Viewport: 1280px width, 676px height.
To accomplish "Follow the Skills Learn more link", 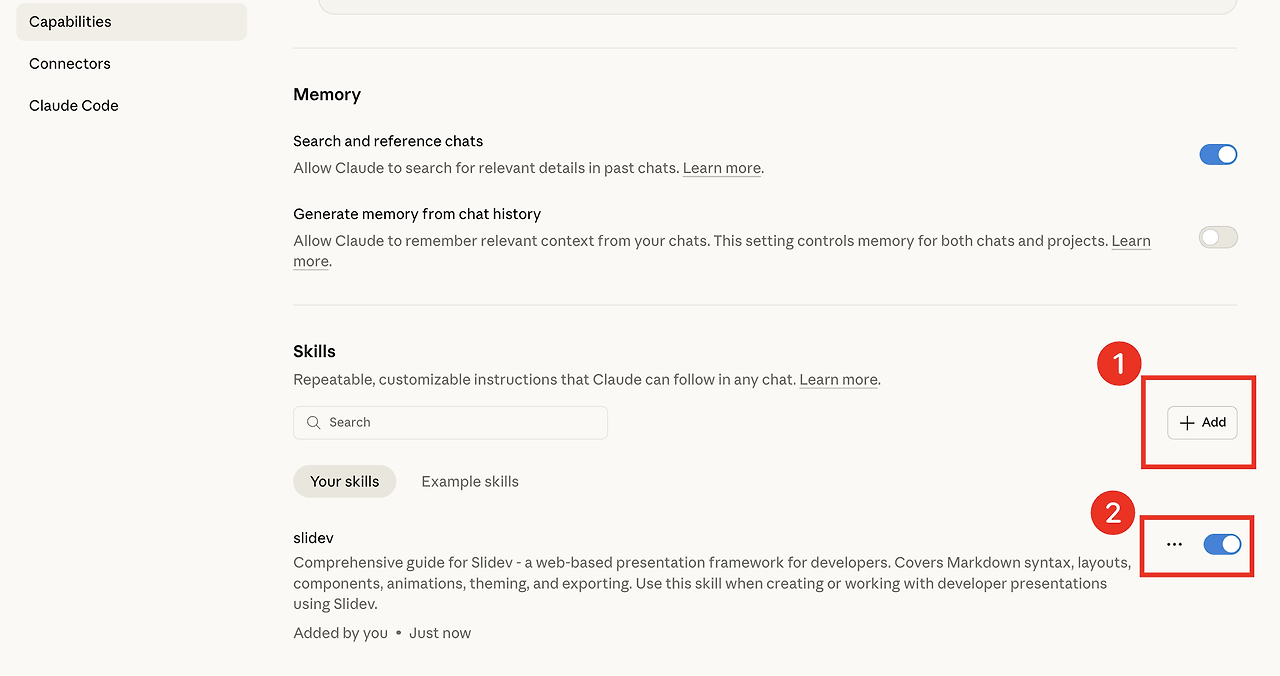I will [x=838, y=380].
